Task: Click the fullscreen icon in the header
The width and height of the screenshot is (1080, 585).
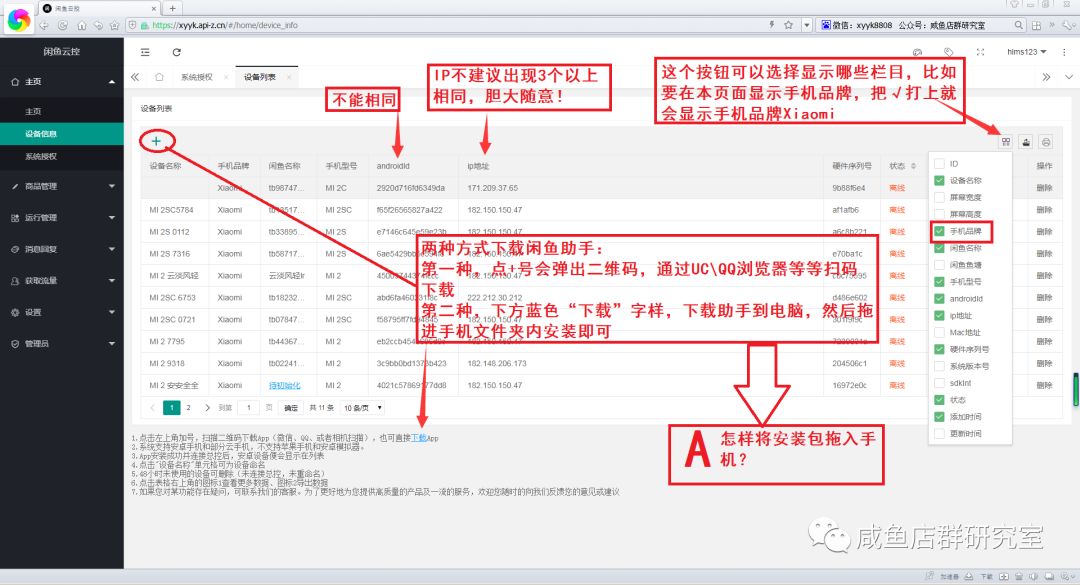Action: tap(979, 52)
